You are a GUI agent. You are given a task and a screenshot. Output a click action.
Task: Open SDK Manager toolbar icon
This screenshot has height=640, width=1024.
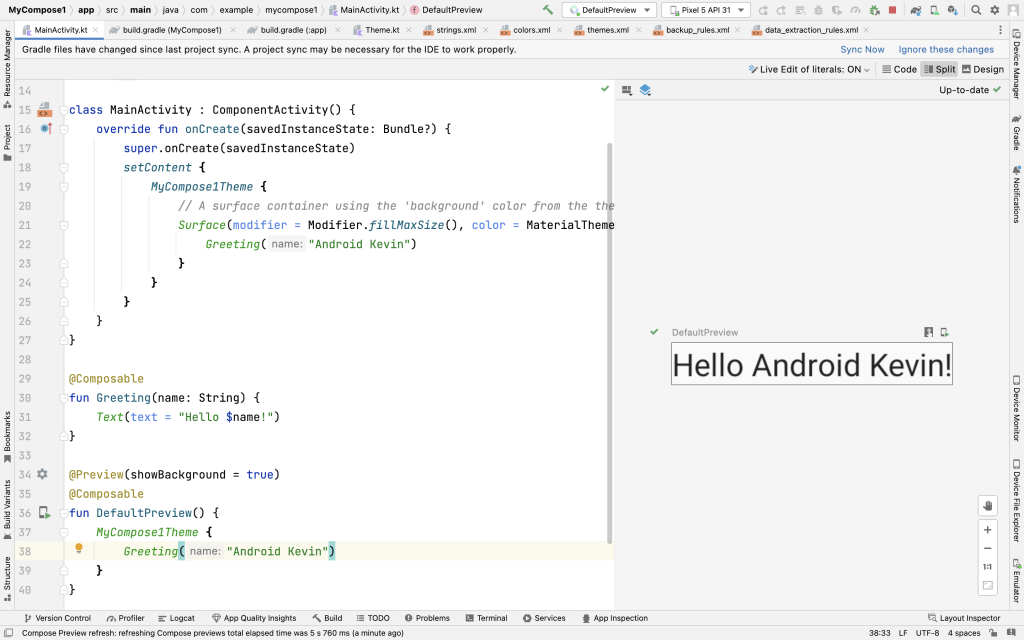tap(953, 10)
